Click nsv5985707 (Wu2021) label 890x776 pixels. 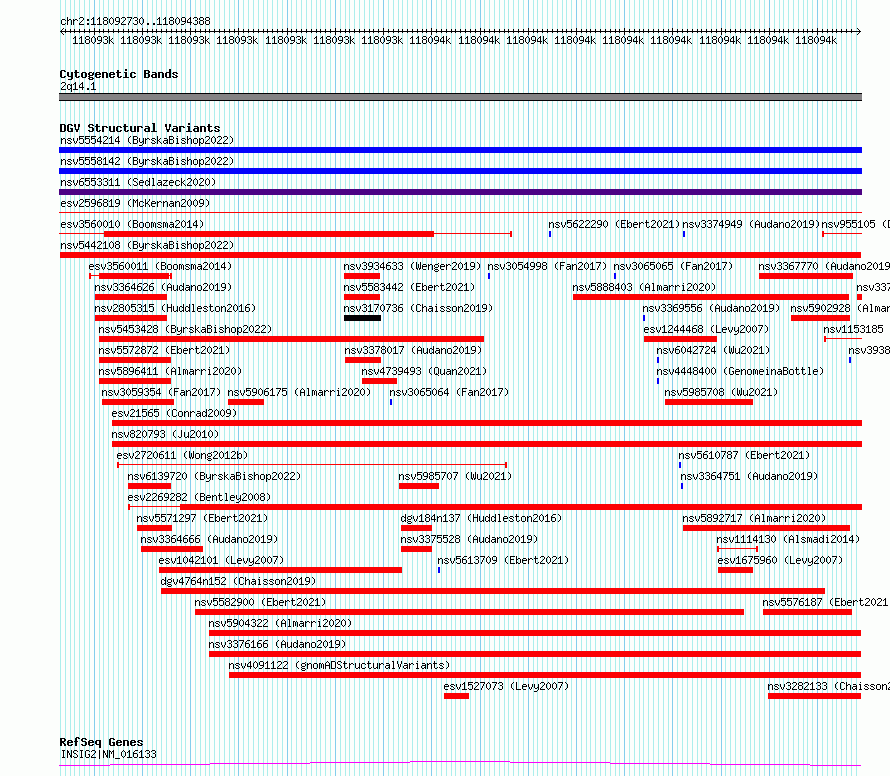[x=455, y=476]
